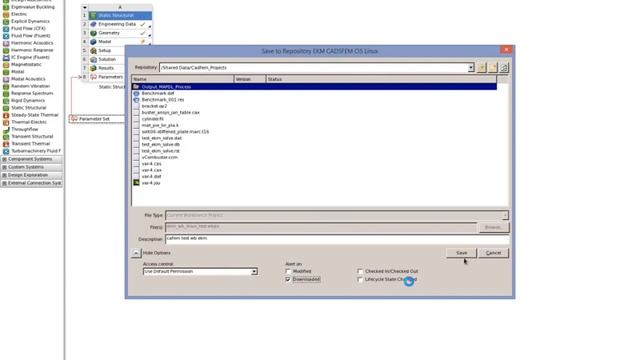This screenshot has height=360, width=640.
Task: Click the Setup cell in system A
Action: click(107, 51)
